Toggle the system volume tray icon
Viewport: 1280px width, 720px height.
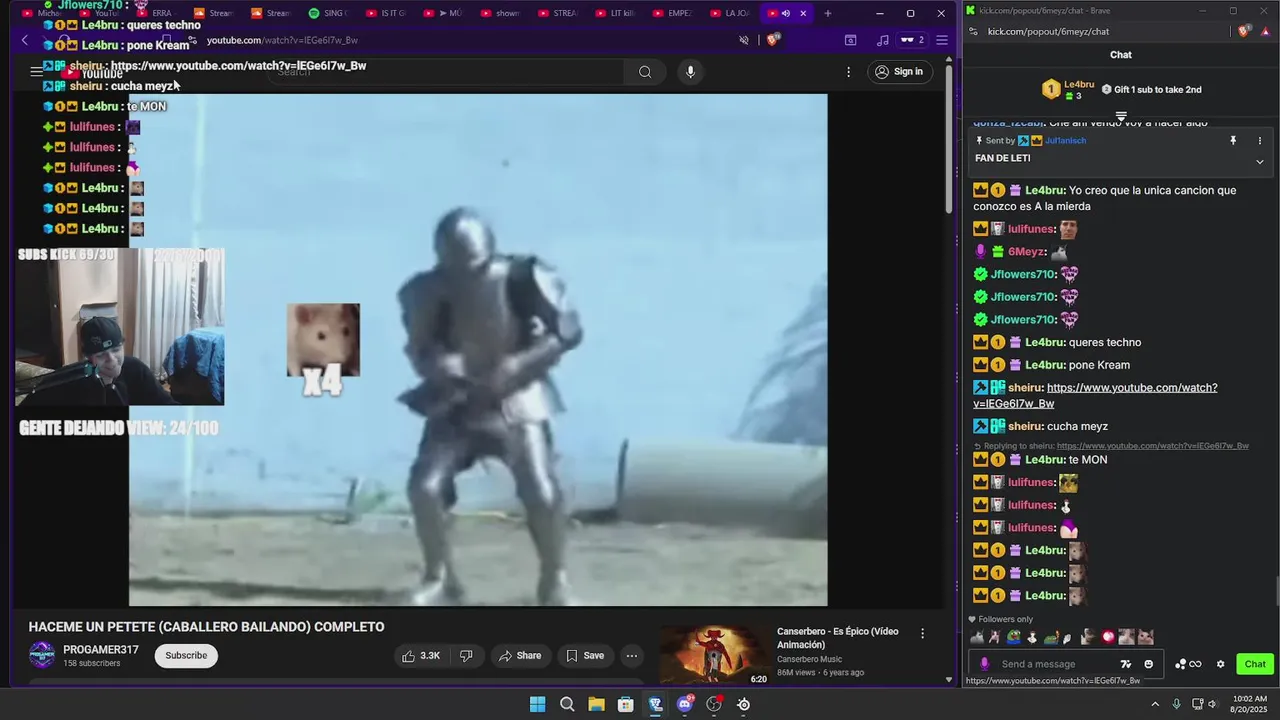click(1213, 704)
